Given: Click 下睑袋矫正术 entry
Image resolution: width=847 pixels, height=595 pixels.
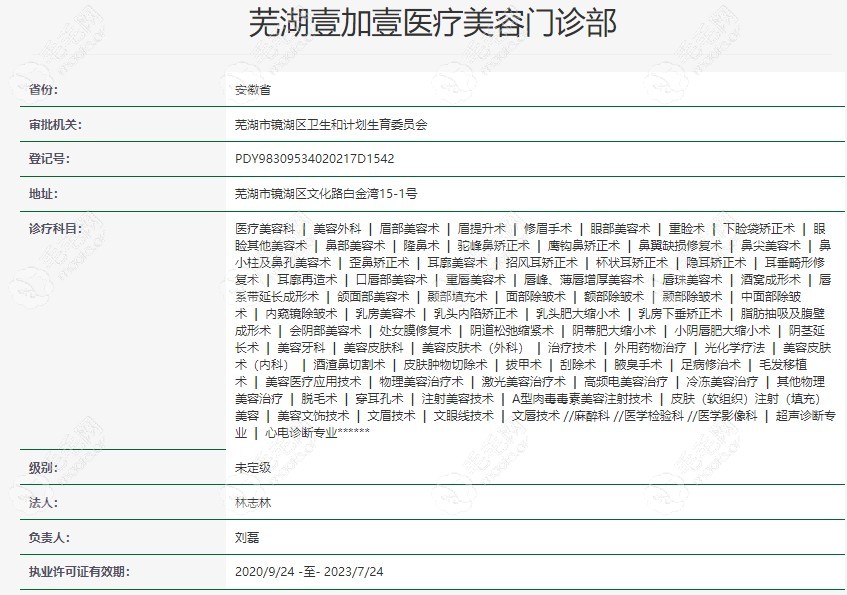Looking at the screenshot, I should [x=759, y=229].
